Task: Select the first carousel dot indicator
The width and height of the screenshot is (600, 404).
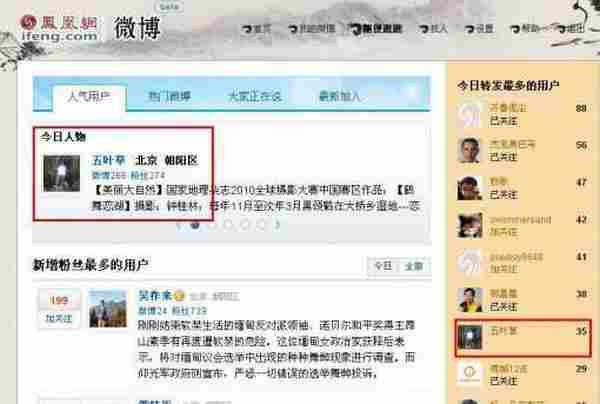Action: pos(195,225)
